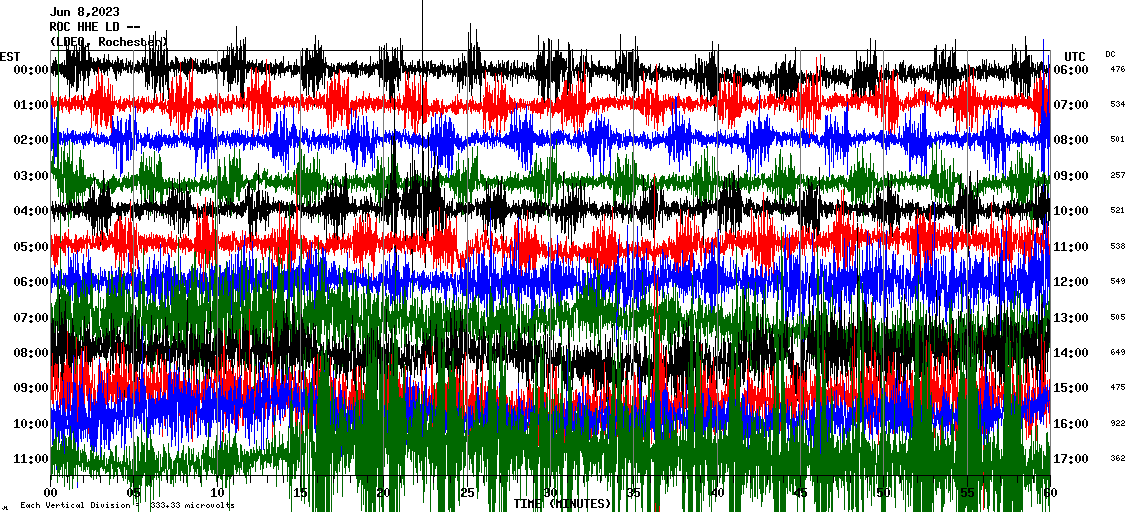Screen dimensions: 1130x519
Task: Click the 10 minute axis tick label
Action: point(218,493)
